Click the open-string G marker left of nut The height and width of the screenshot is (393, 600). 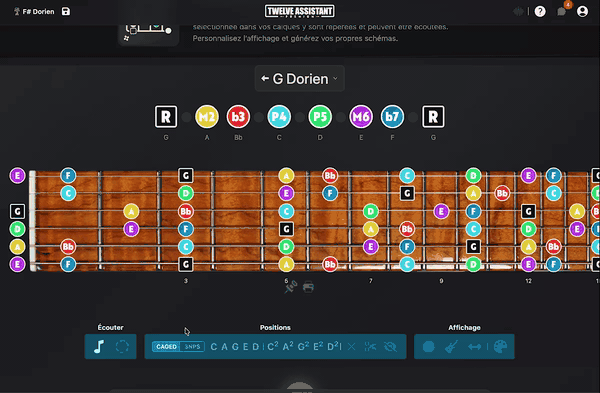click(17, 211)
